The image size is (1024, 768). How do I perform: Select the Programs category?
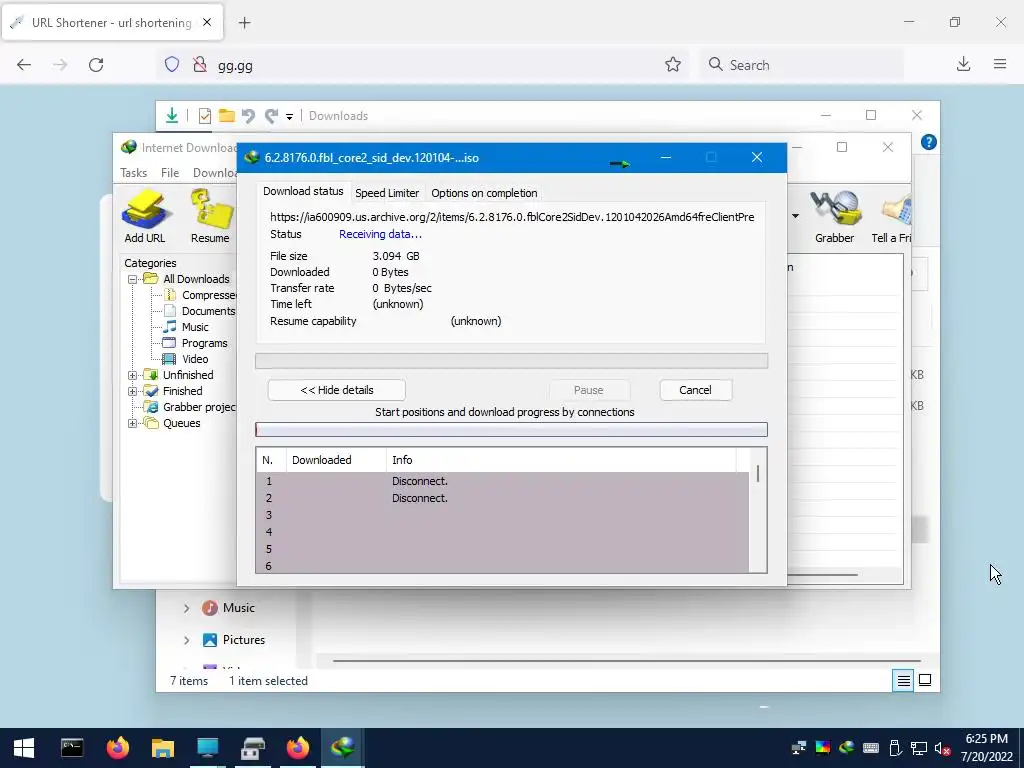[195, 344]
